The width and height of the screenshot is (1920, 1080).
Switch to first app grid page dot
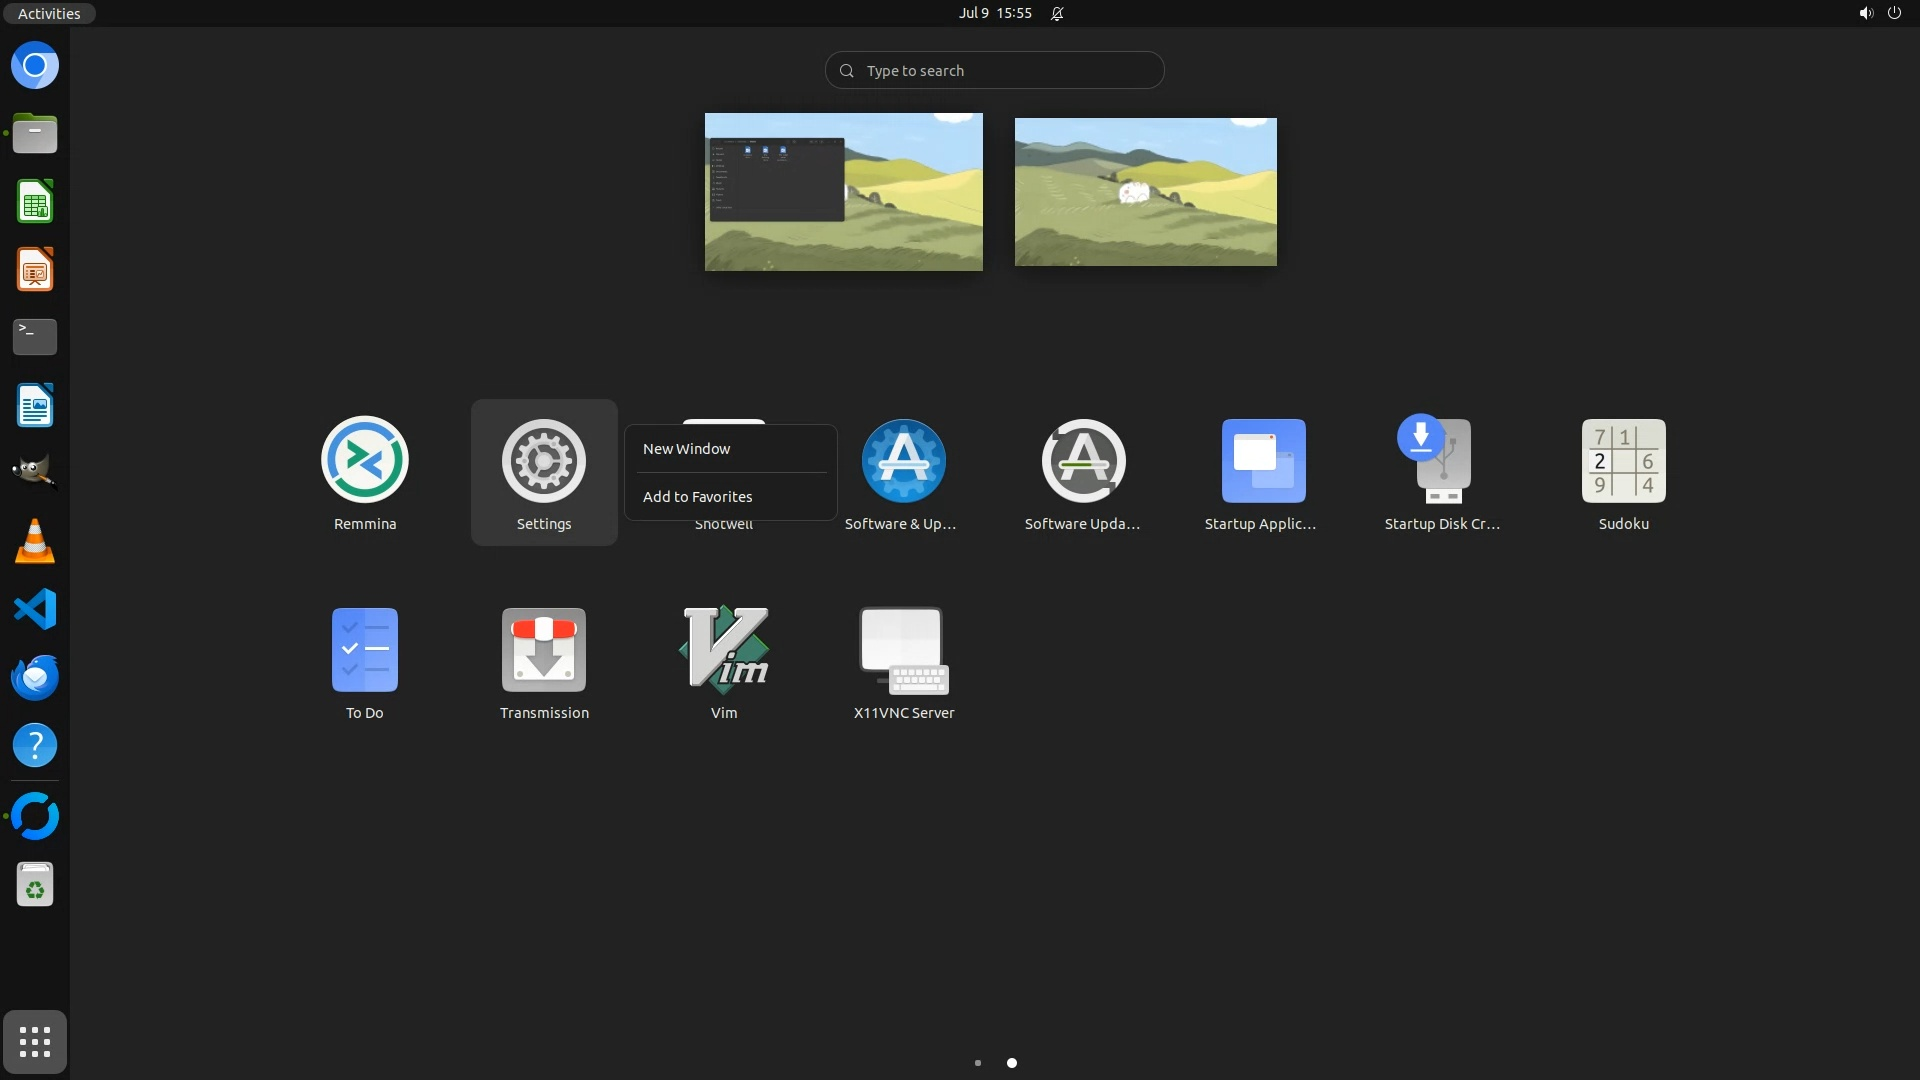978,1063
